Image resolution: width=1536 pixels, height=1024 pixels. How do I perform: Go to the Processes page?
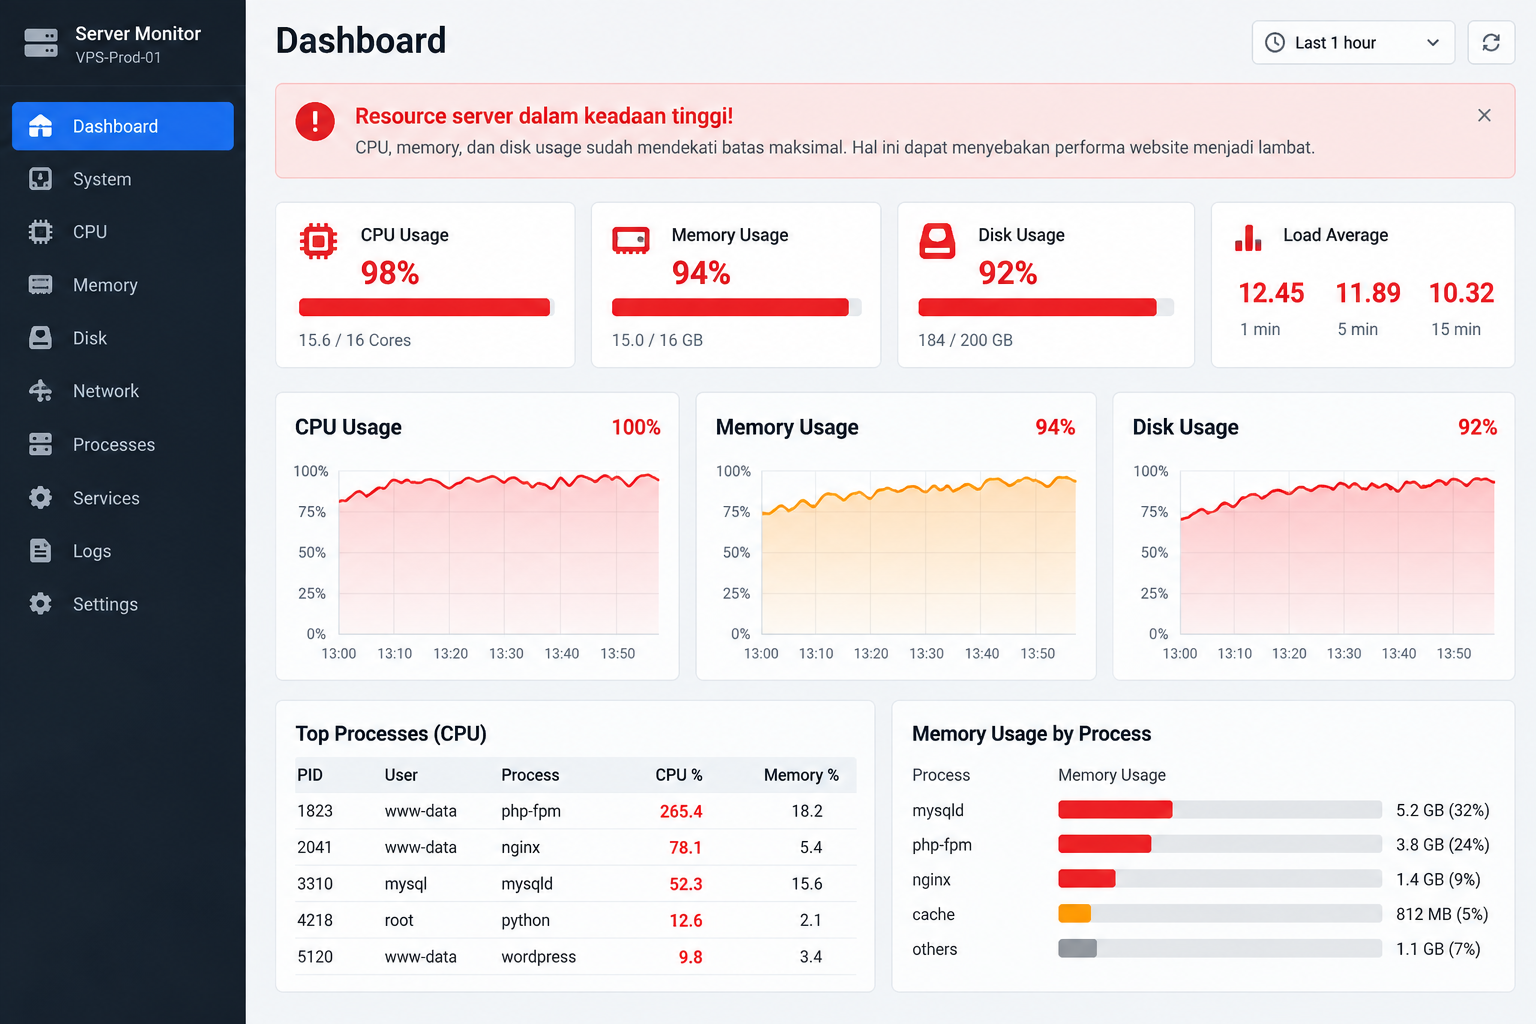click(x=123, y=445)
